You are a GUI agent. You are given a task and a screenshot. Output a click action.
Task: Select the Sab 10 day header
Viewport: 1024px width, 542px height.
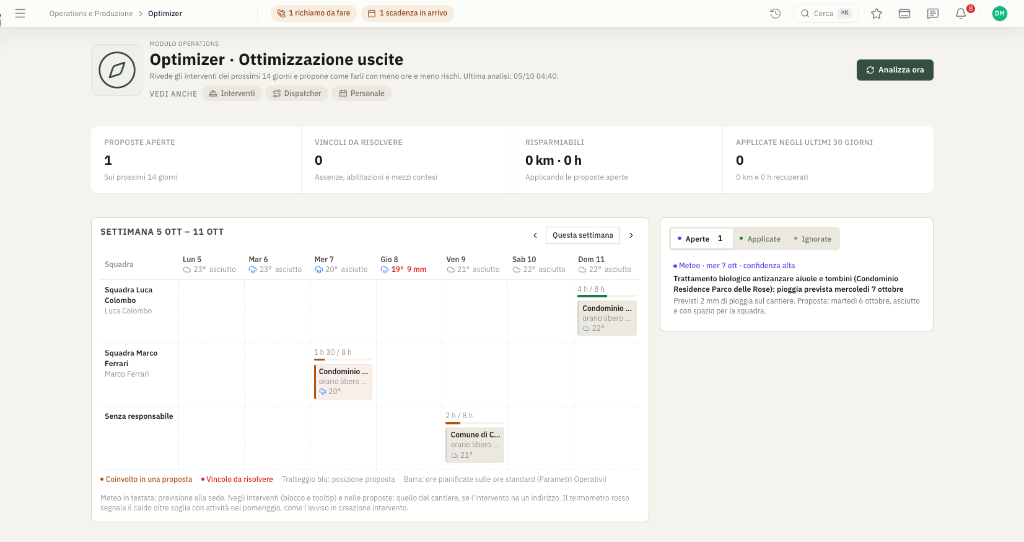coord(539,264)
